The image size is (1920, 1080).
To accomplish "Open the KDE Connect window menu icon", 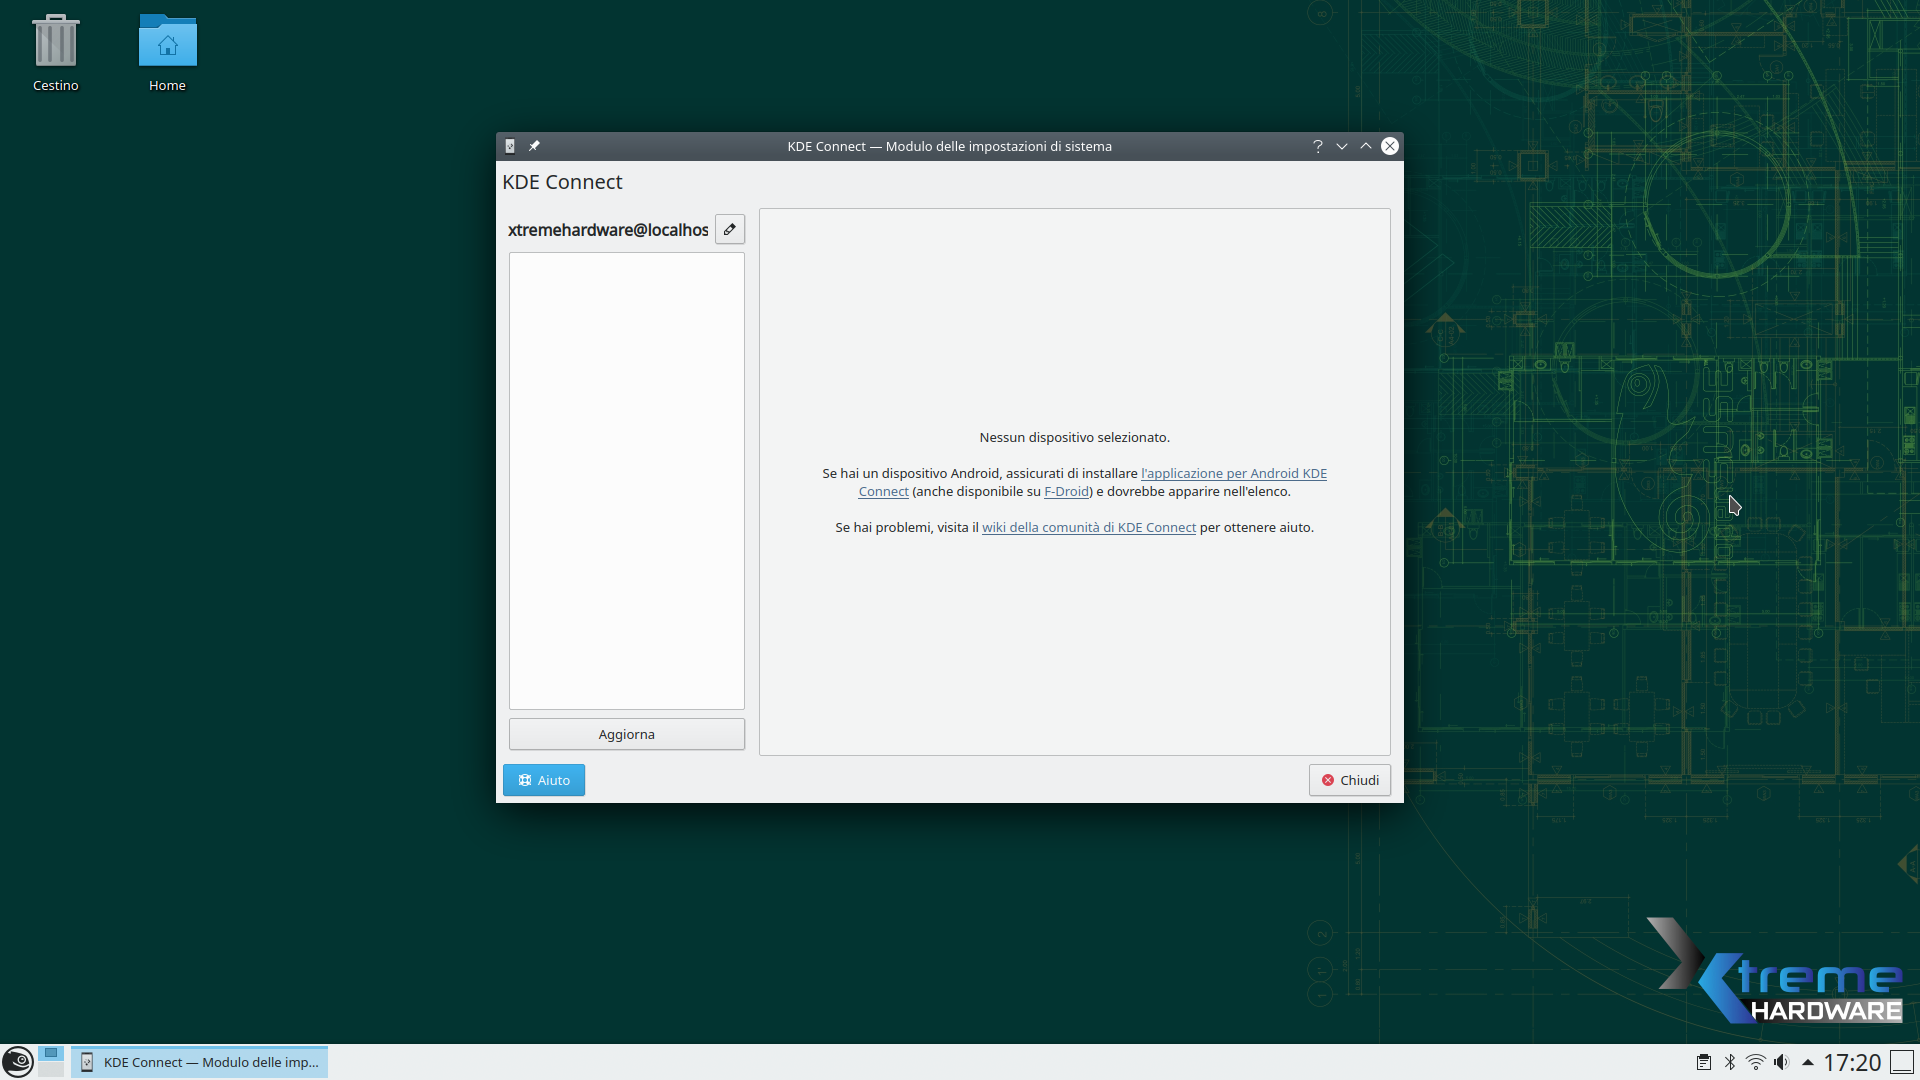I will click(510, 146).
